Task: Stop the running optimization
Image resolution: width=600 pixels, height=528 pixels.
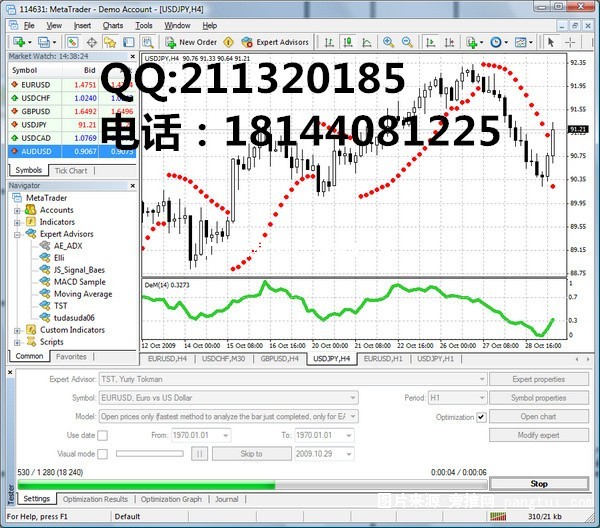Action: click(539, 484)
